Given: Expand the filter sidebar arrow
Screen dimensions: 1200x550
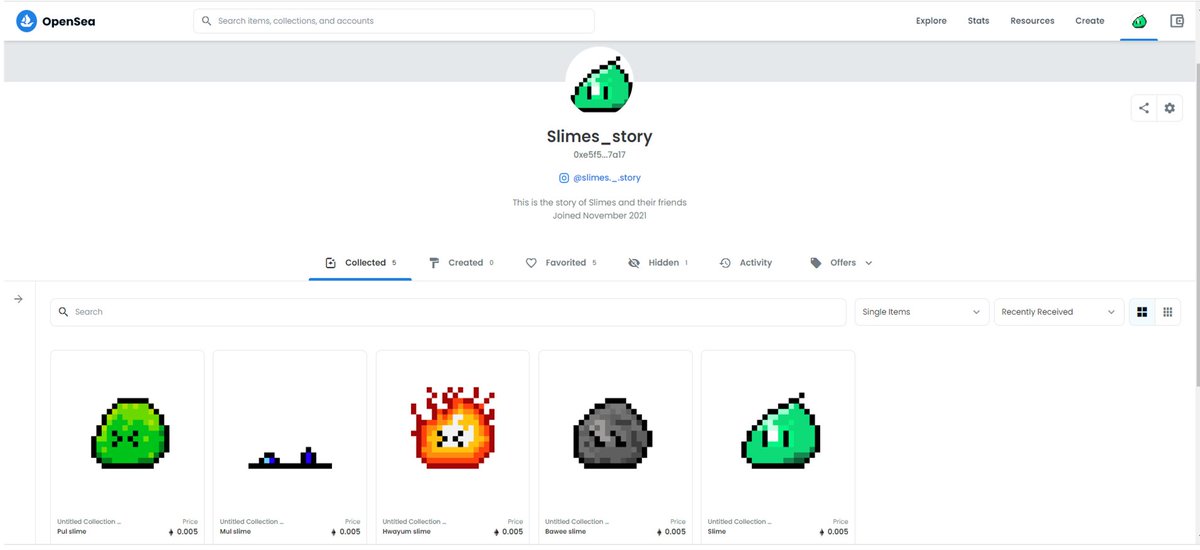Looking at the screenshot, I should (18, 299).
